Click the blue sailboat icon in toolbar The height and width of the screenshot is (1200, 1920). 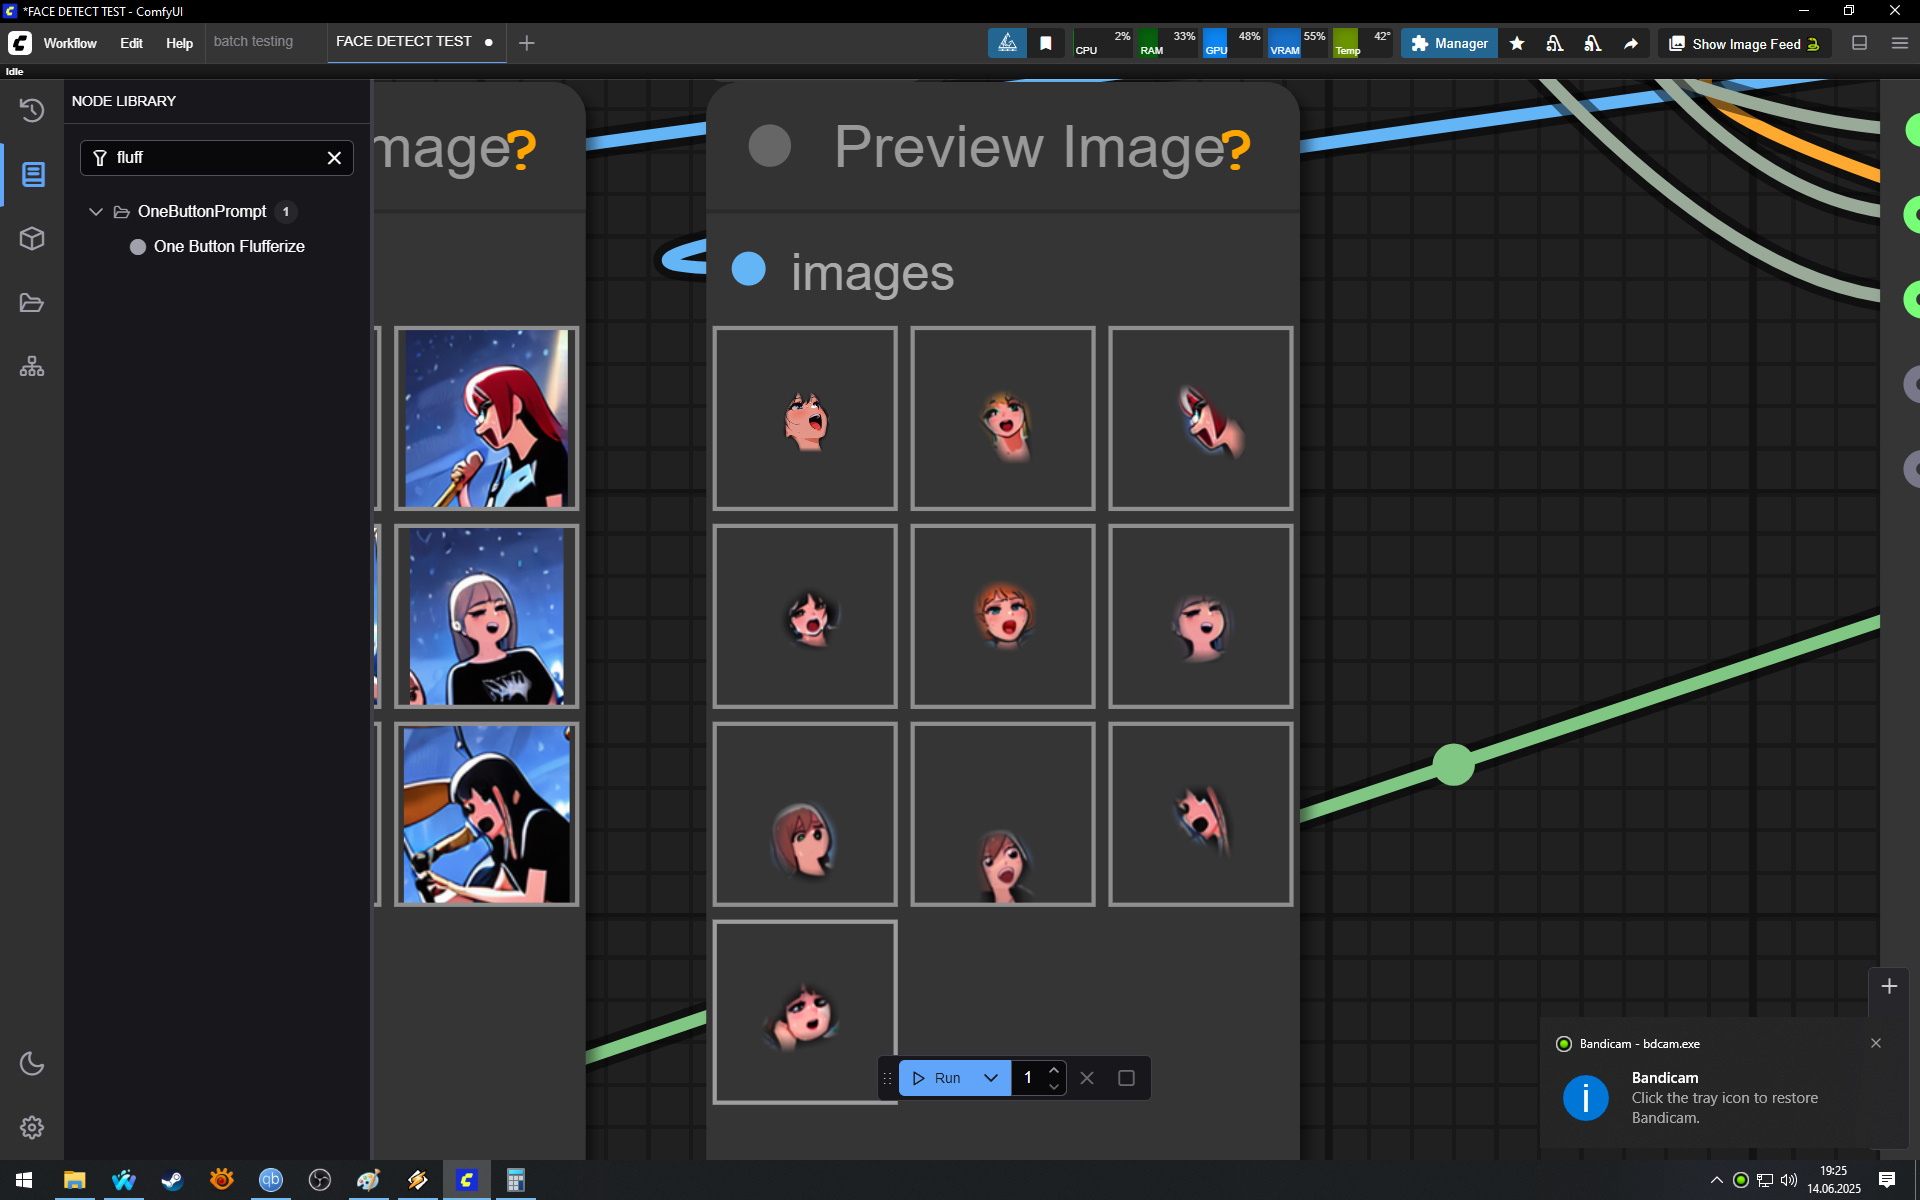[1007, 43]
